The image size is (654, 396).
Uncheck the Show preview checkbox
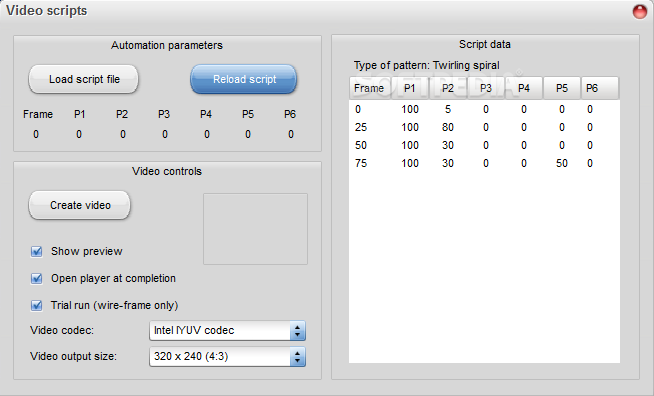click(37, 252)
